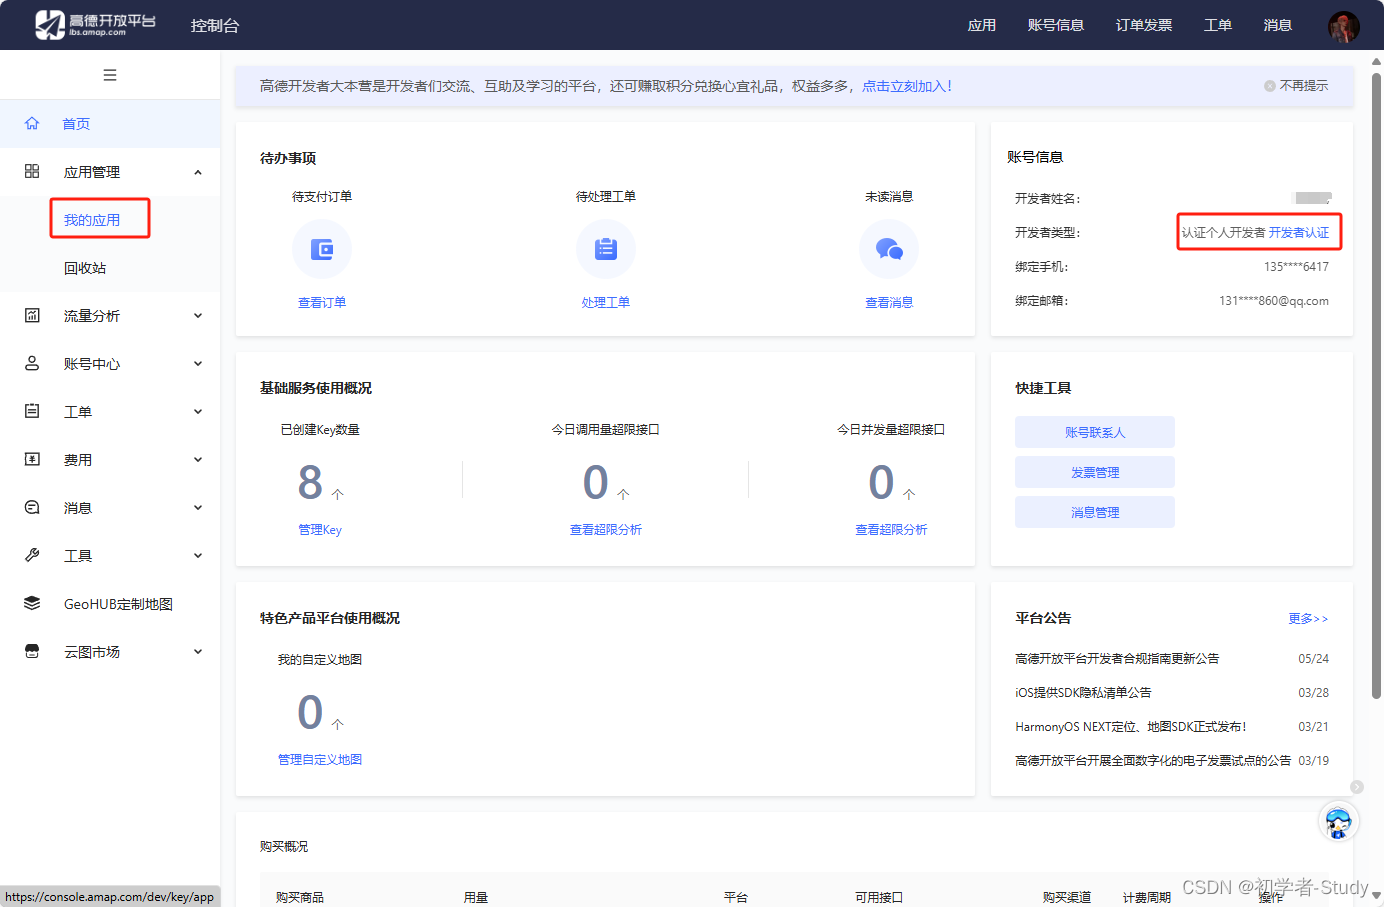Click the GeoHUB layers icon

(32, 604)
